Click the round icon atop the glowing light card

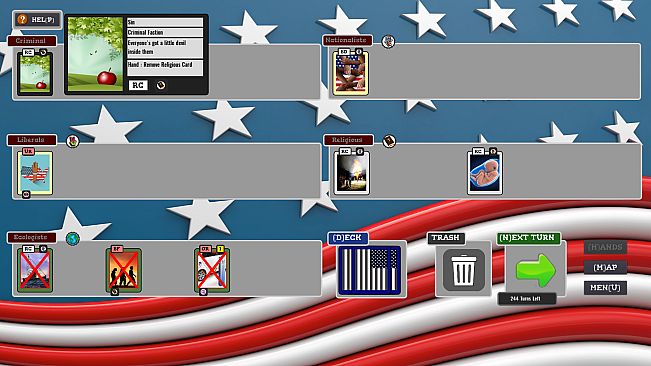pos(360,151)
